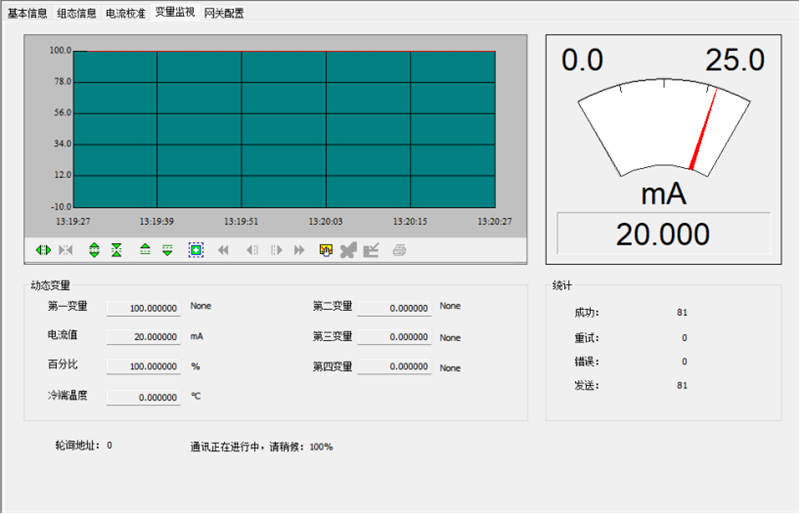Click the ℃ unit beside 冷端温度
This screenshot has height=514, width=800.
pyautogui.click(x=196, y=396)
